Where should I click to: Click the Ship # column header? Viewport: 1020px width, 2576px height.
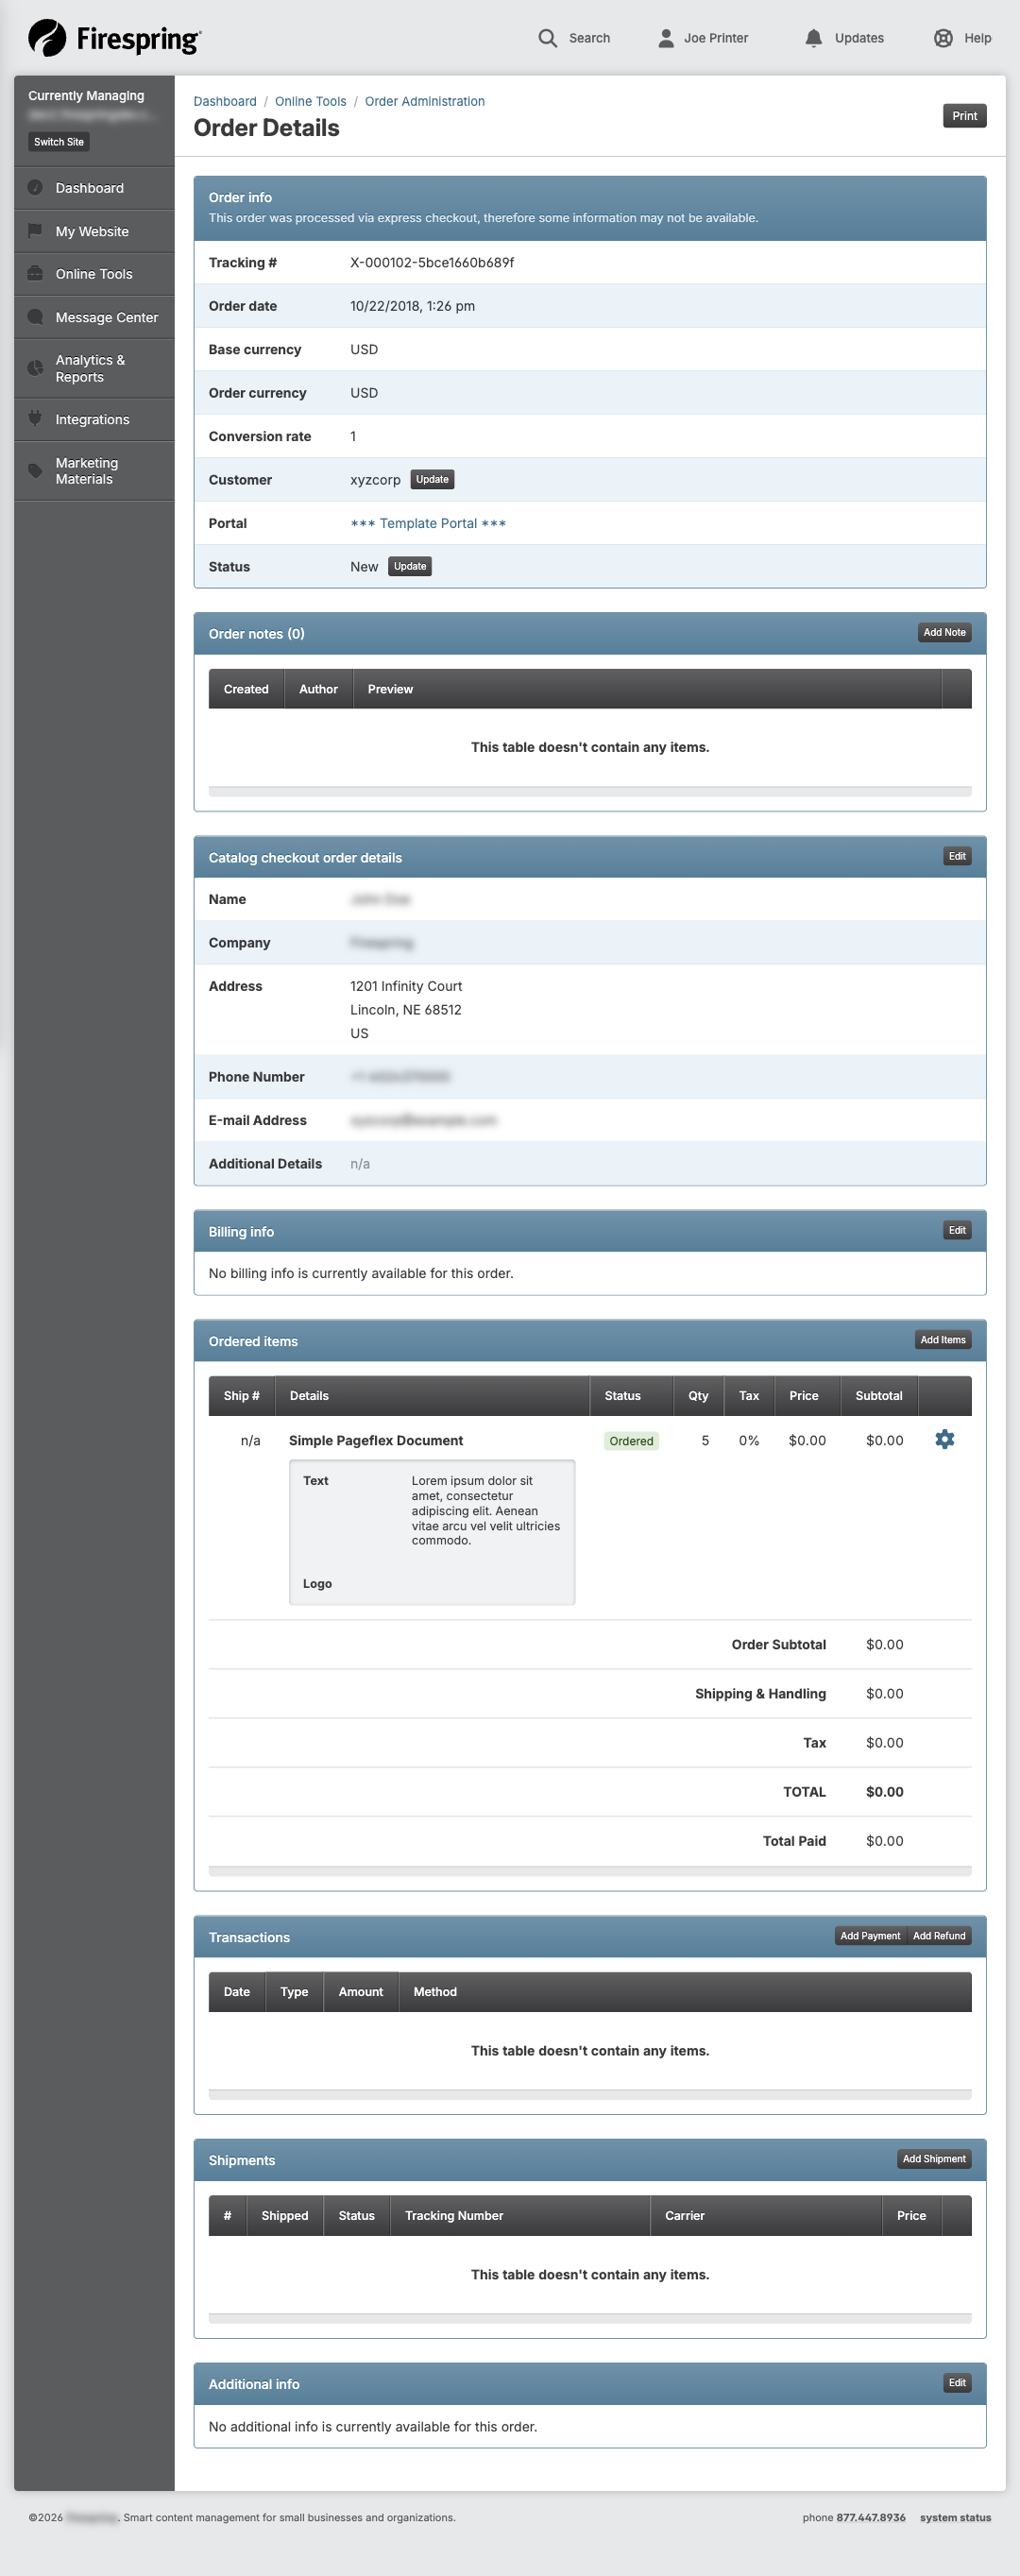click(x=241, y=1396)
